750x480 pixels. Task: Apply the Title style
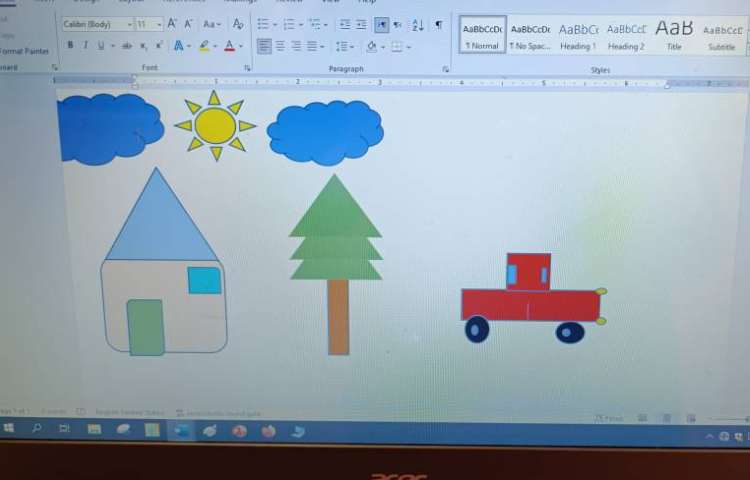[674, 35]
